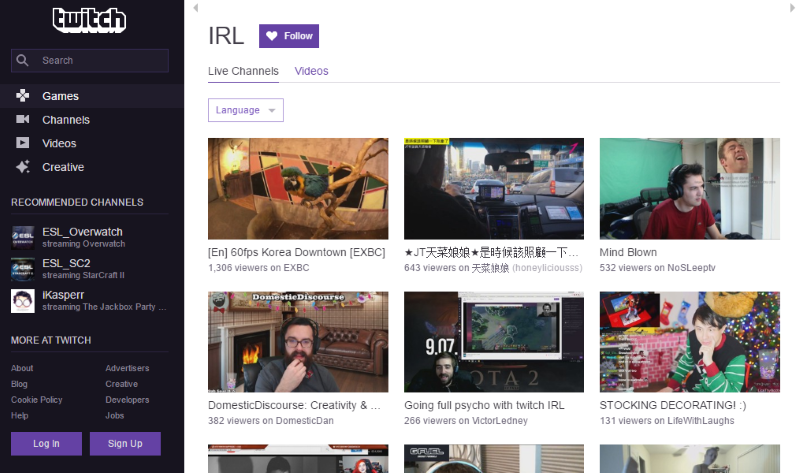
Task: Click title 'Mind Blown'
Action: pyautogui.click(x=628, y=252)
